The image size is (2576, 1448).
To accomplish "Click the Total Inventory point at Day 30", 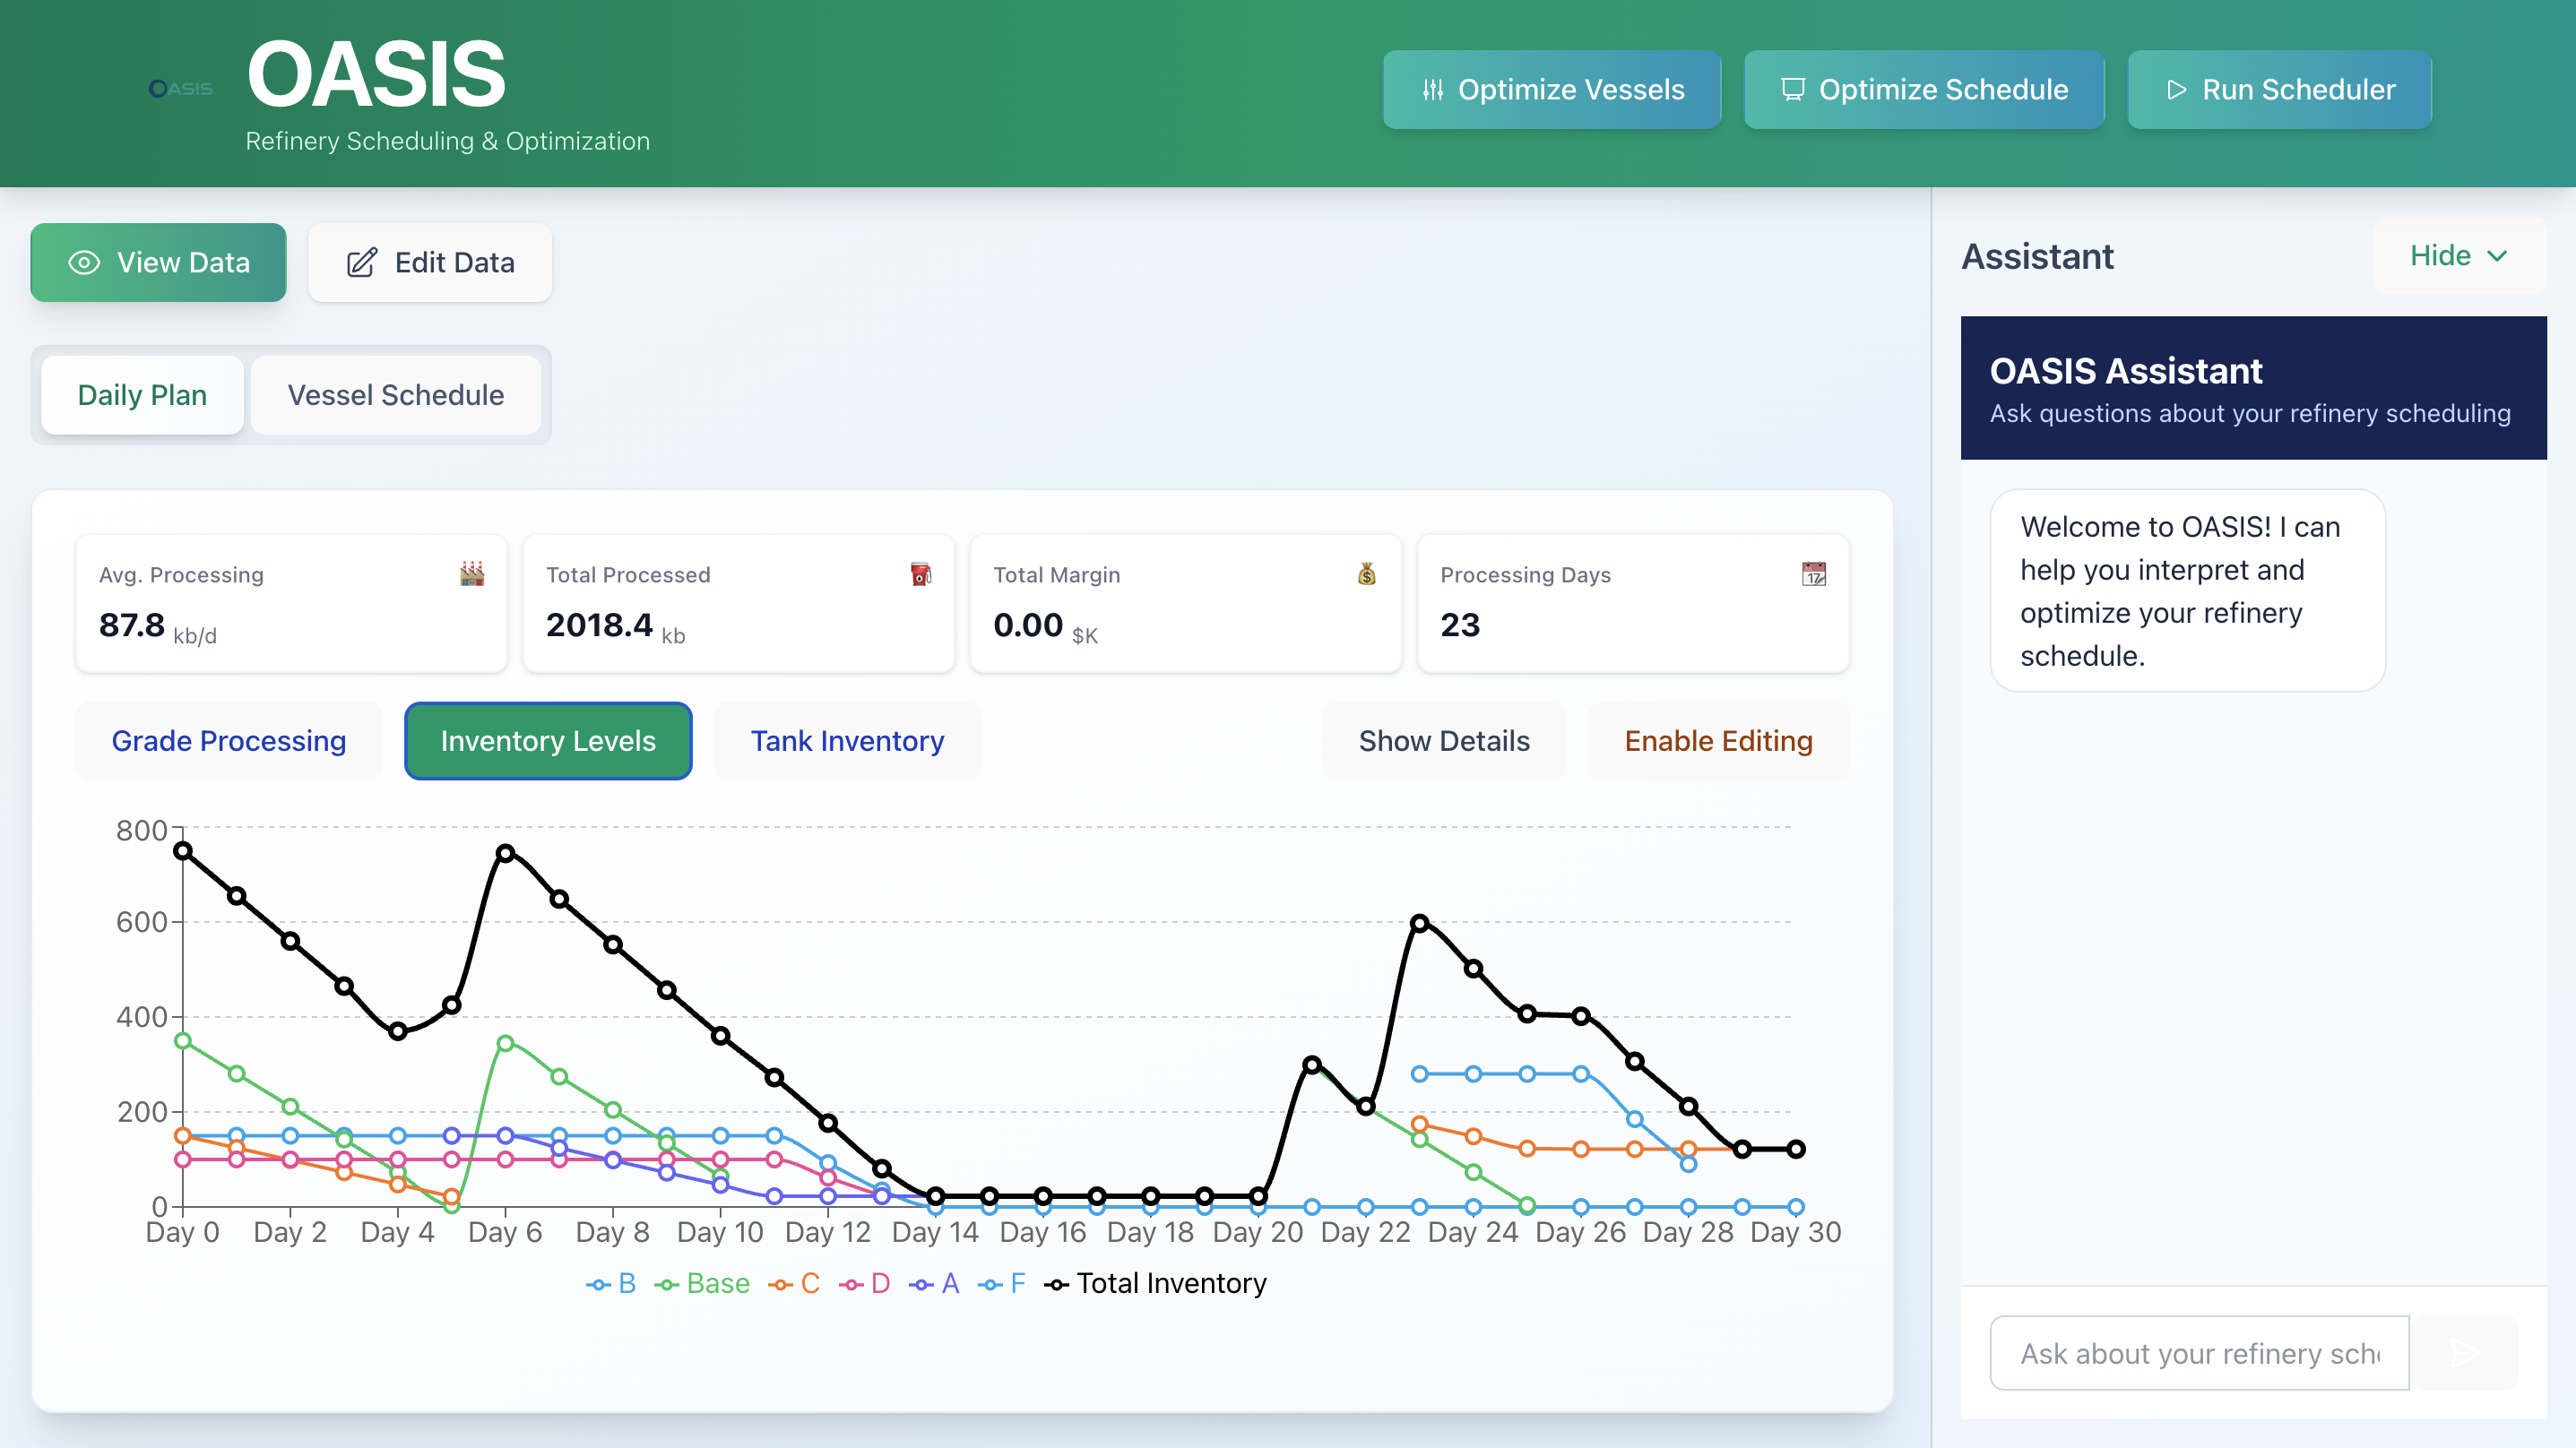I will (x=1796, y=1149).
